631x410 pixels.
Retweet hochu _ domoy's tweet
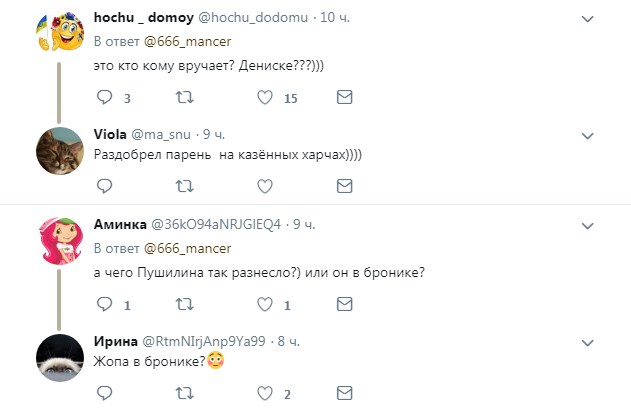(185, 98)
